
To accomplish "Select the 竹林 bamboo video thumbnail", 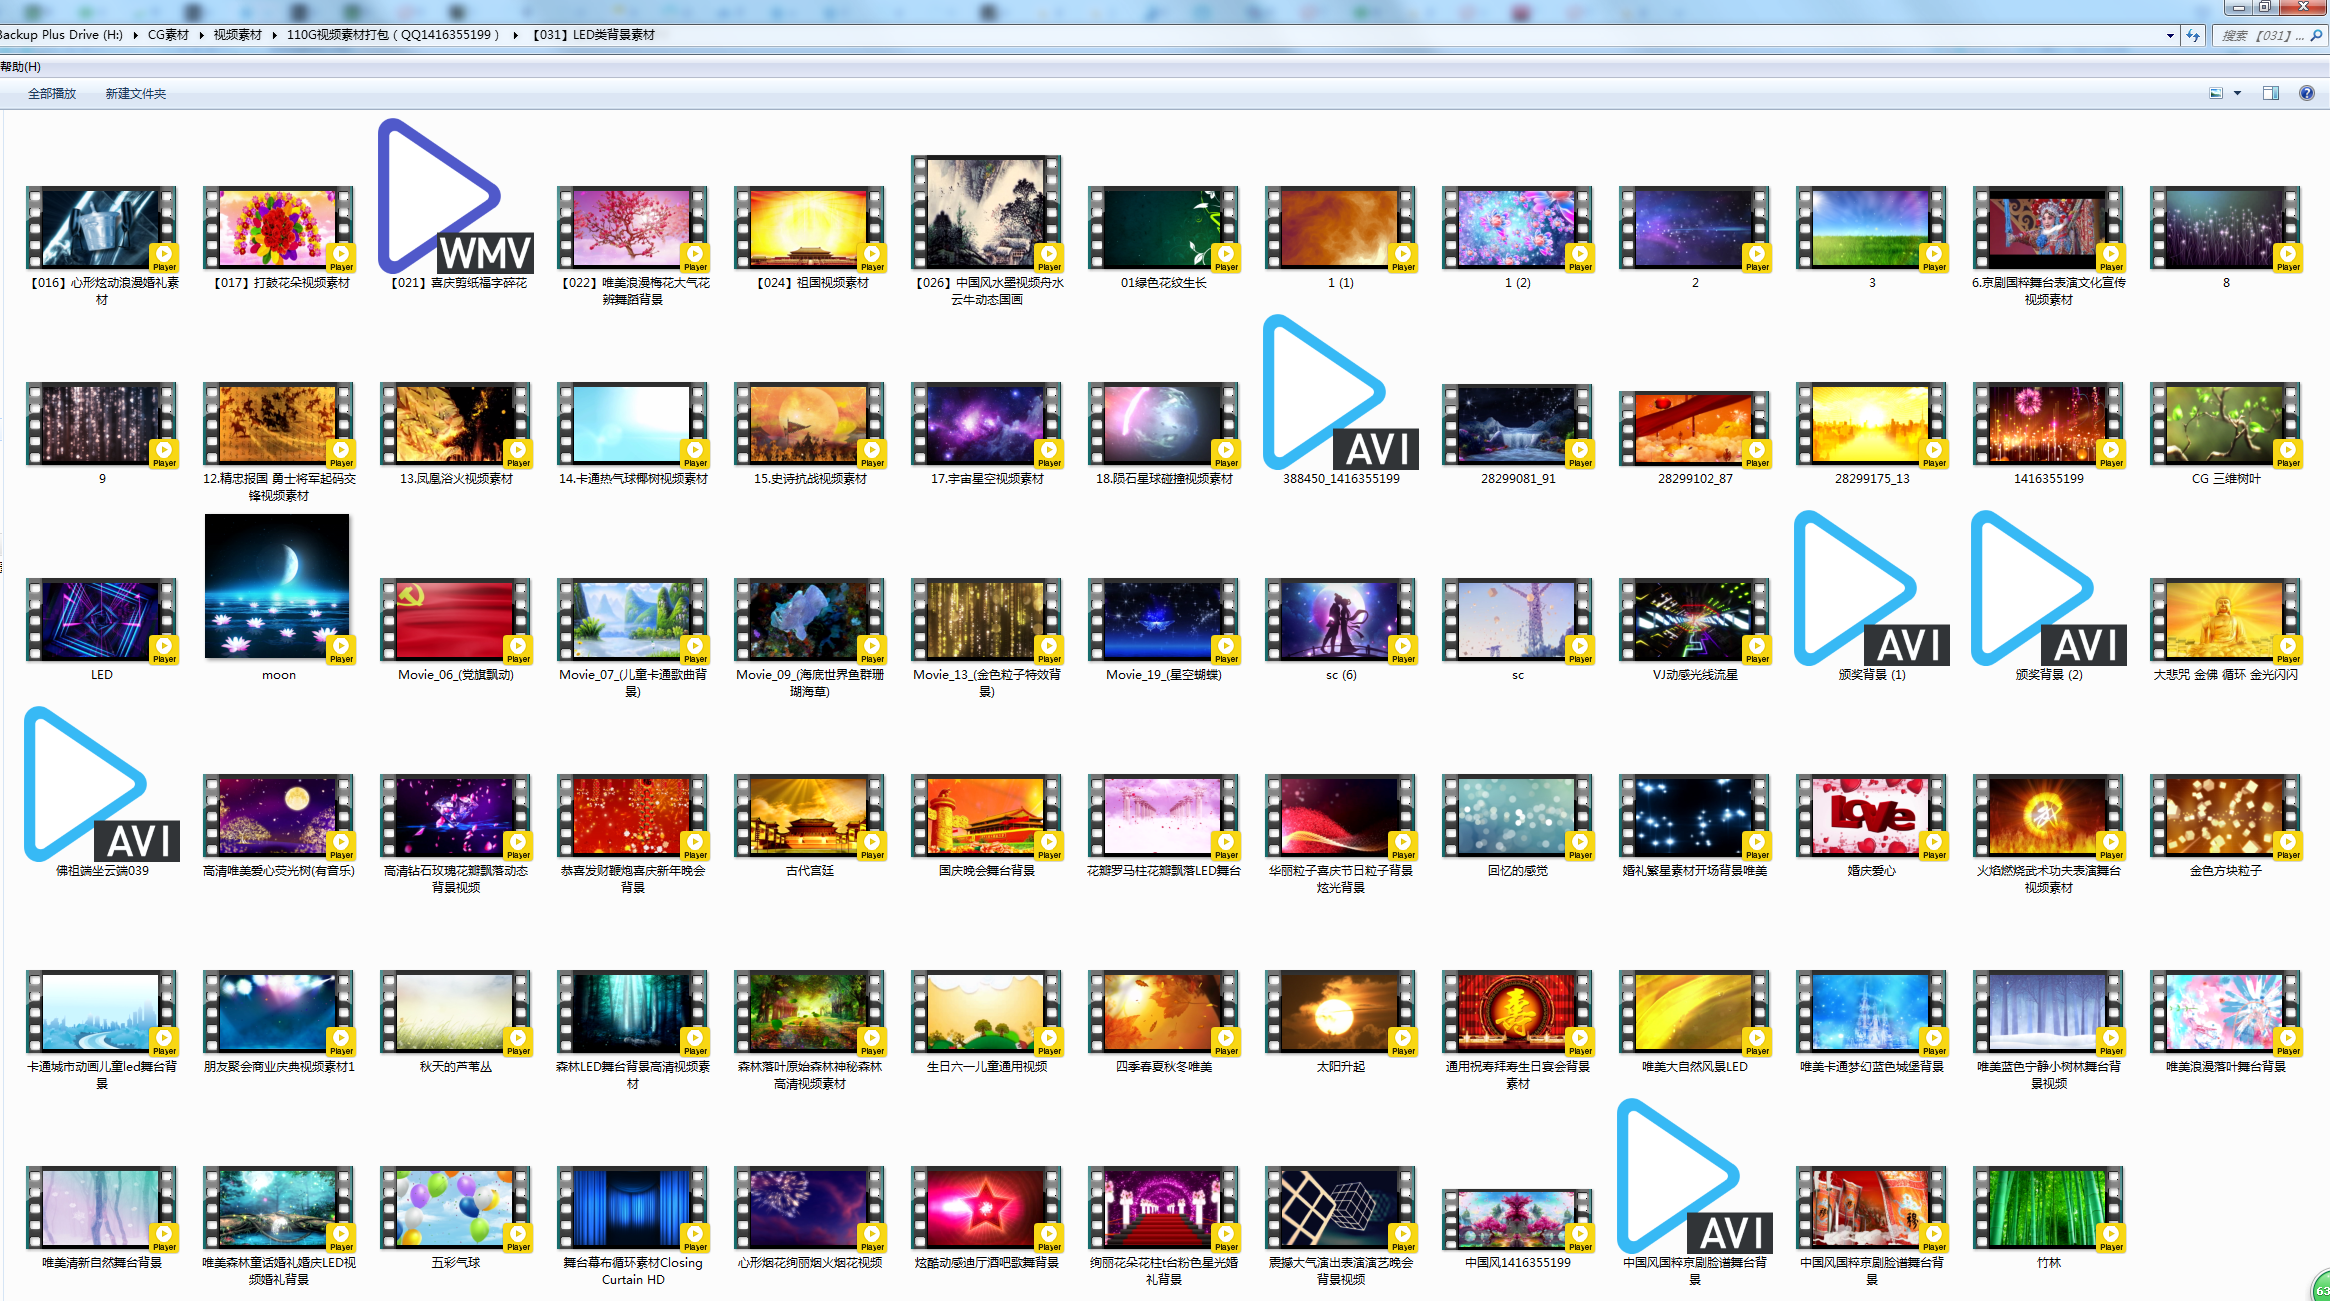I will tap(2047, 1209).
